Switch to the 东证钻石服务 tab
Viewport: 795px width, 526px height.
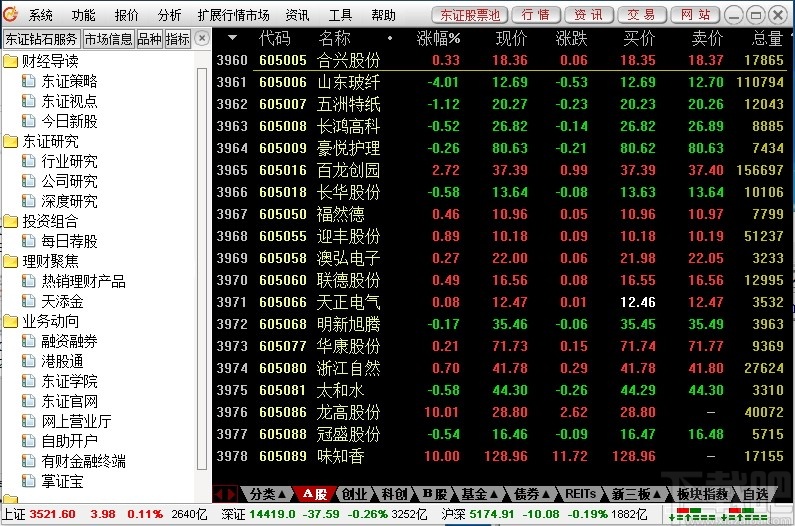tap(41, 39)
